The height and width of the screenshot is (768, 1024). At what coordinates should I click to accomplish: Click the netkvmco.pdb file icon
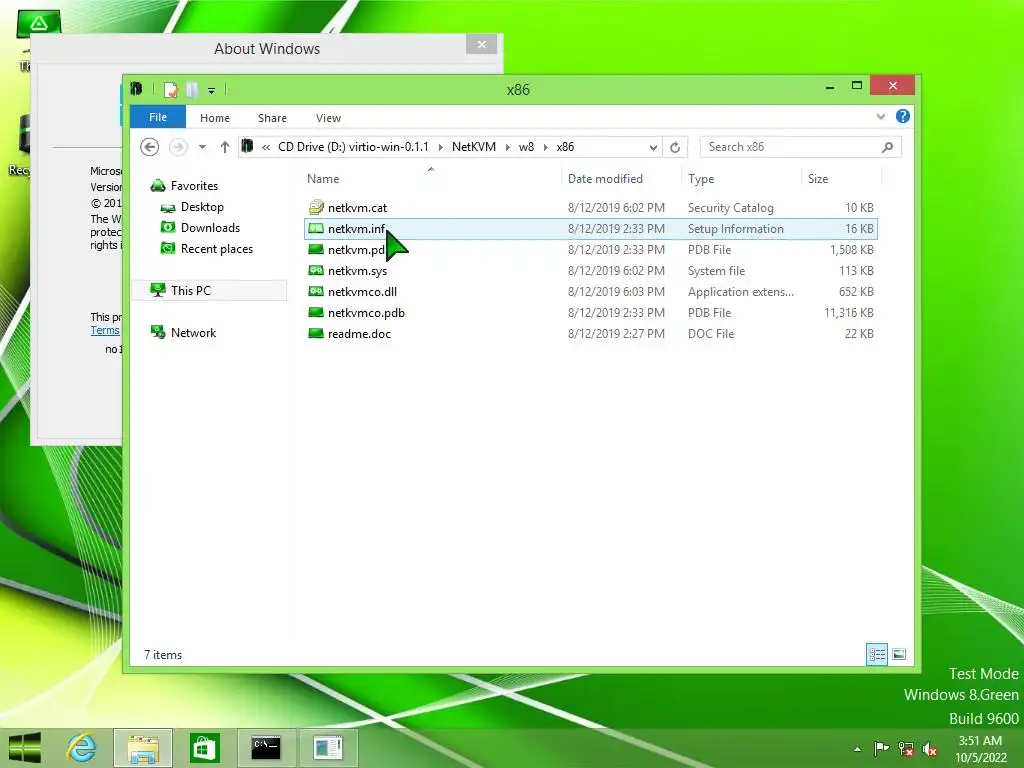(316, 313)
